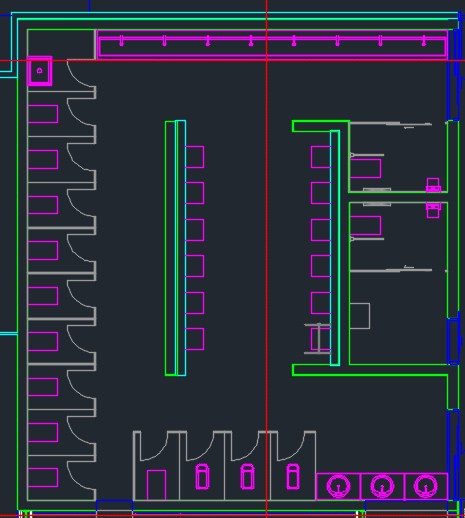Click the first urinal symbol in bottom stalls
This screenshot has height=518, width=465.
202,477
